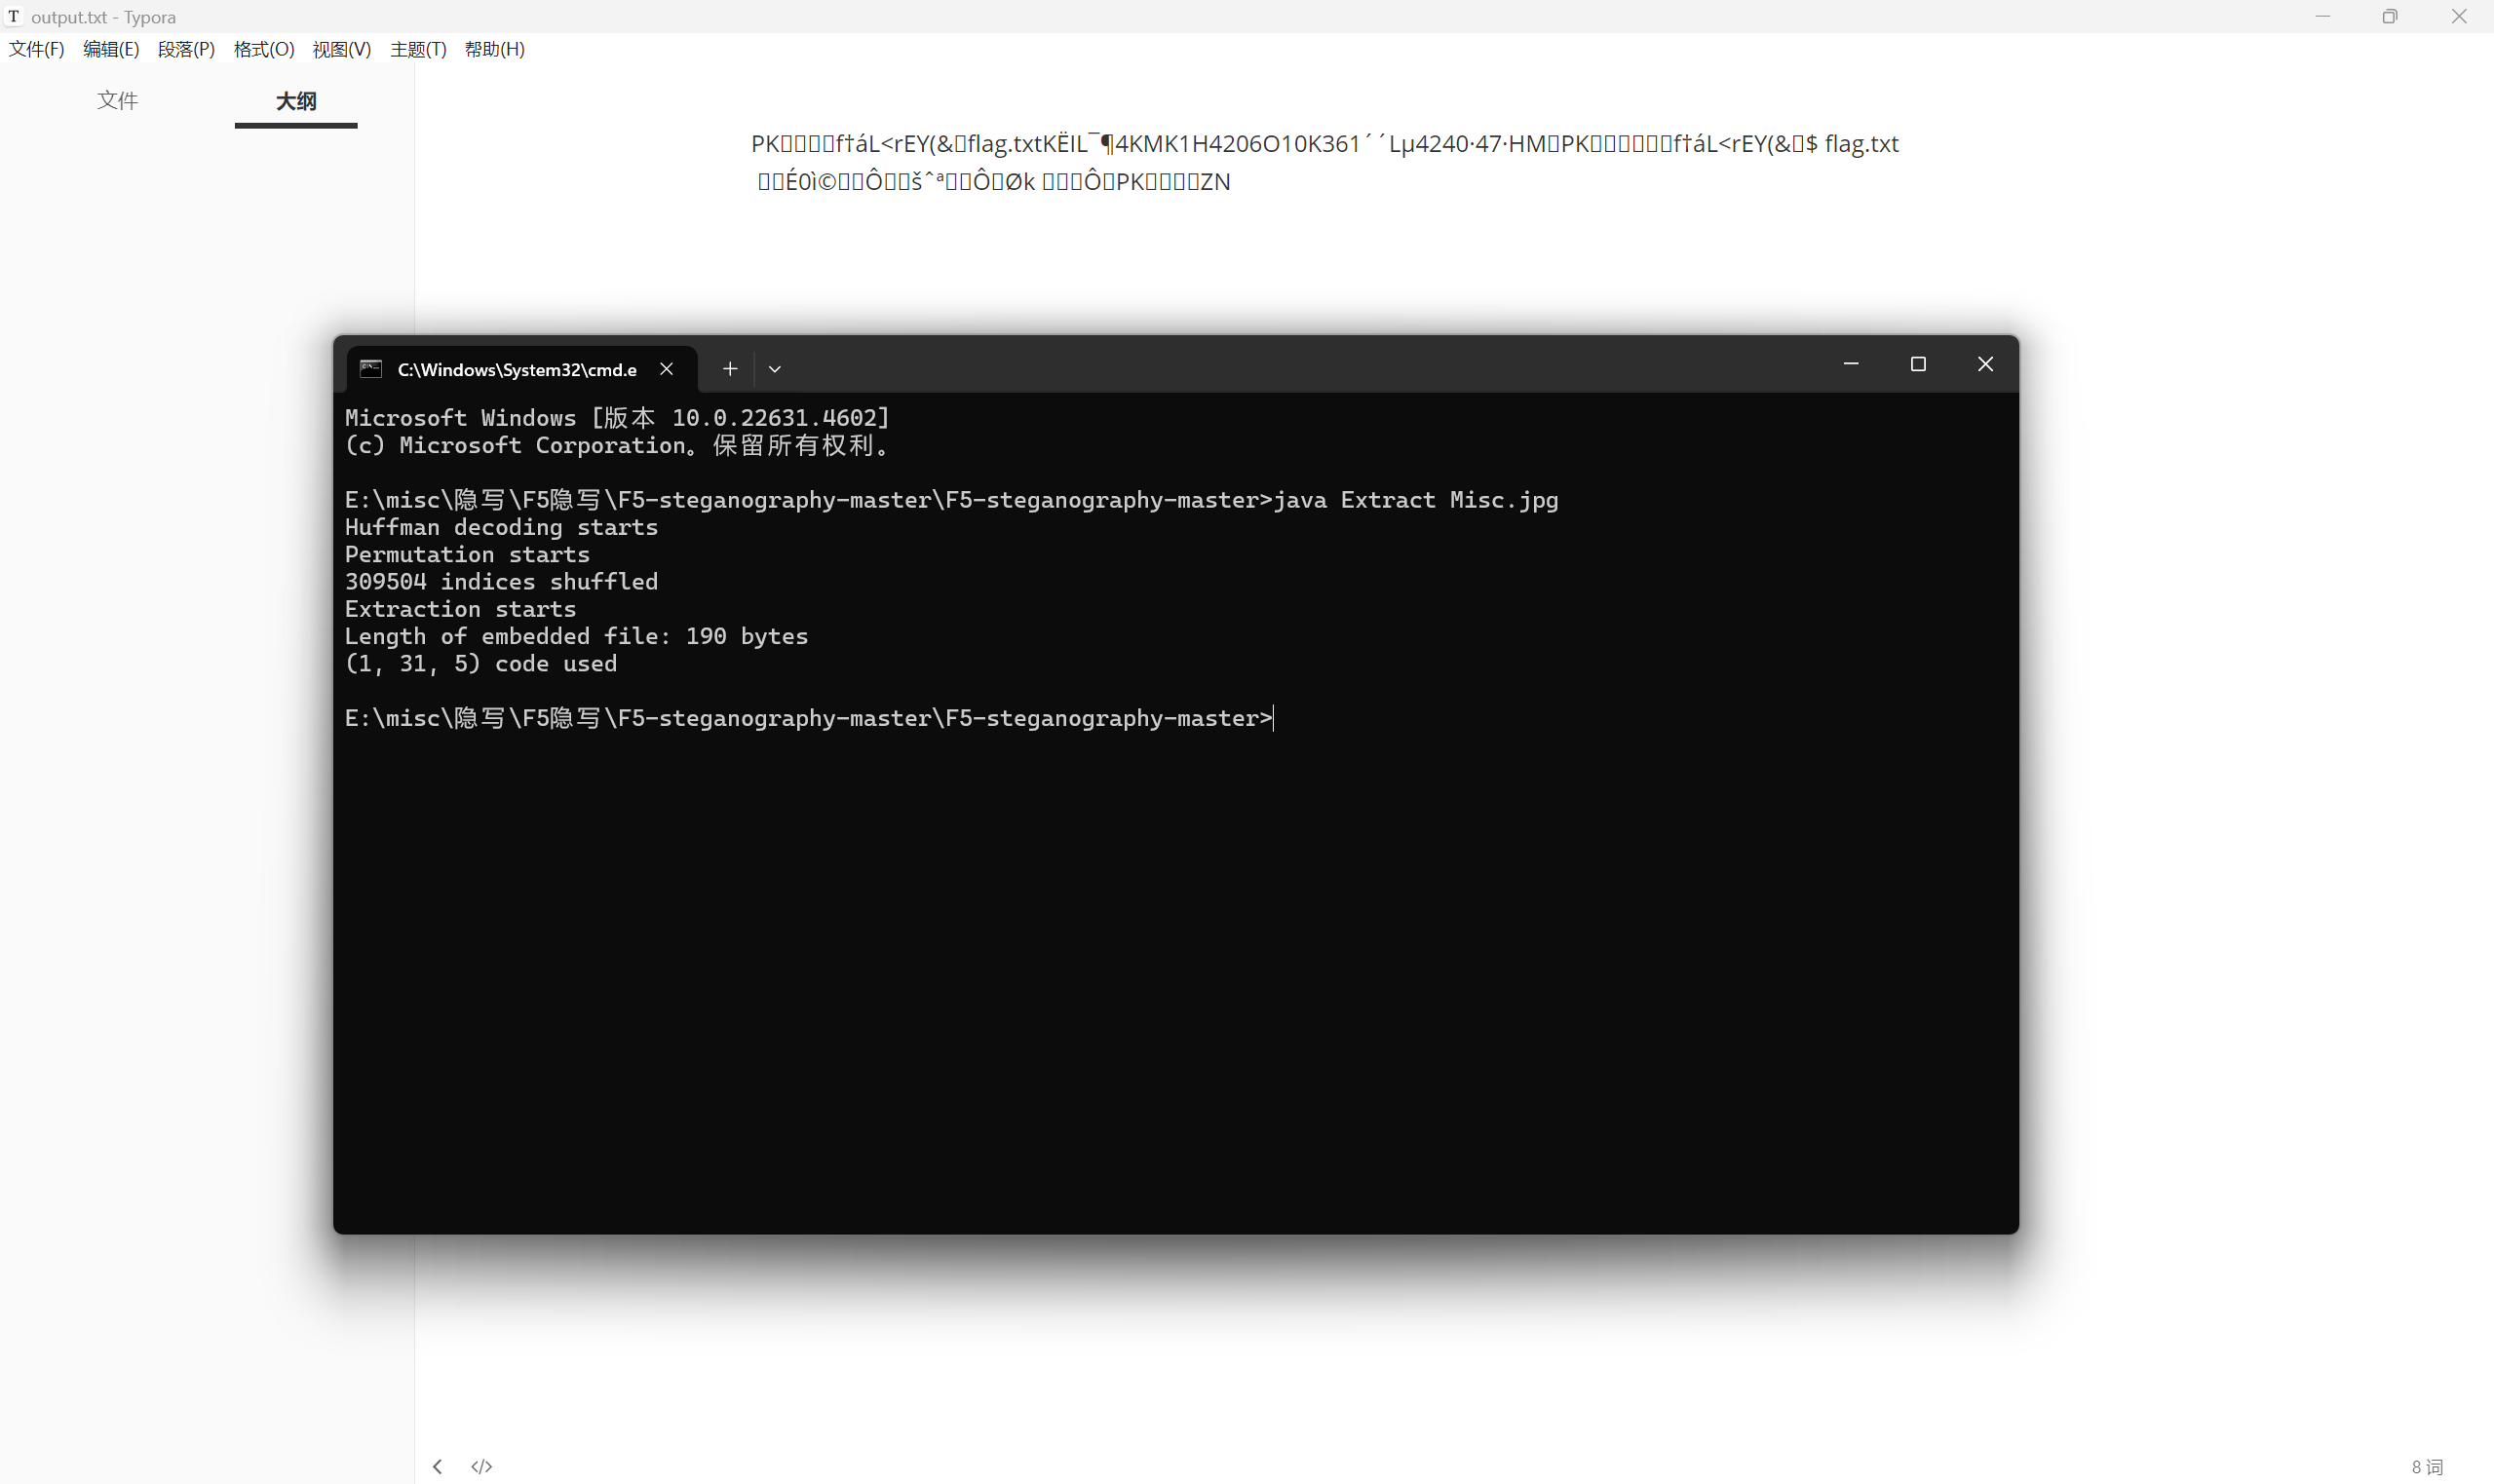Open the 主题(T) menu
Screen dimensions: 2494x1484
point(418,49)
